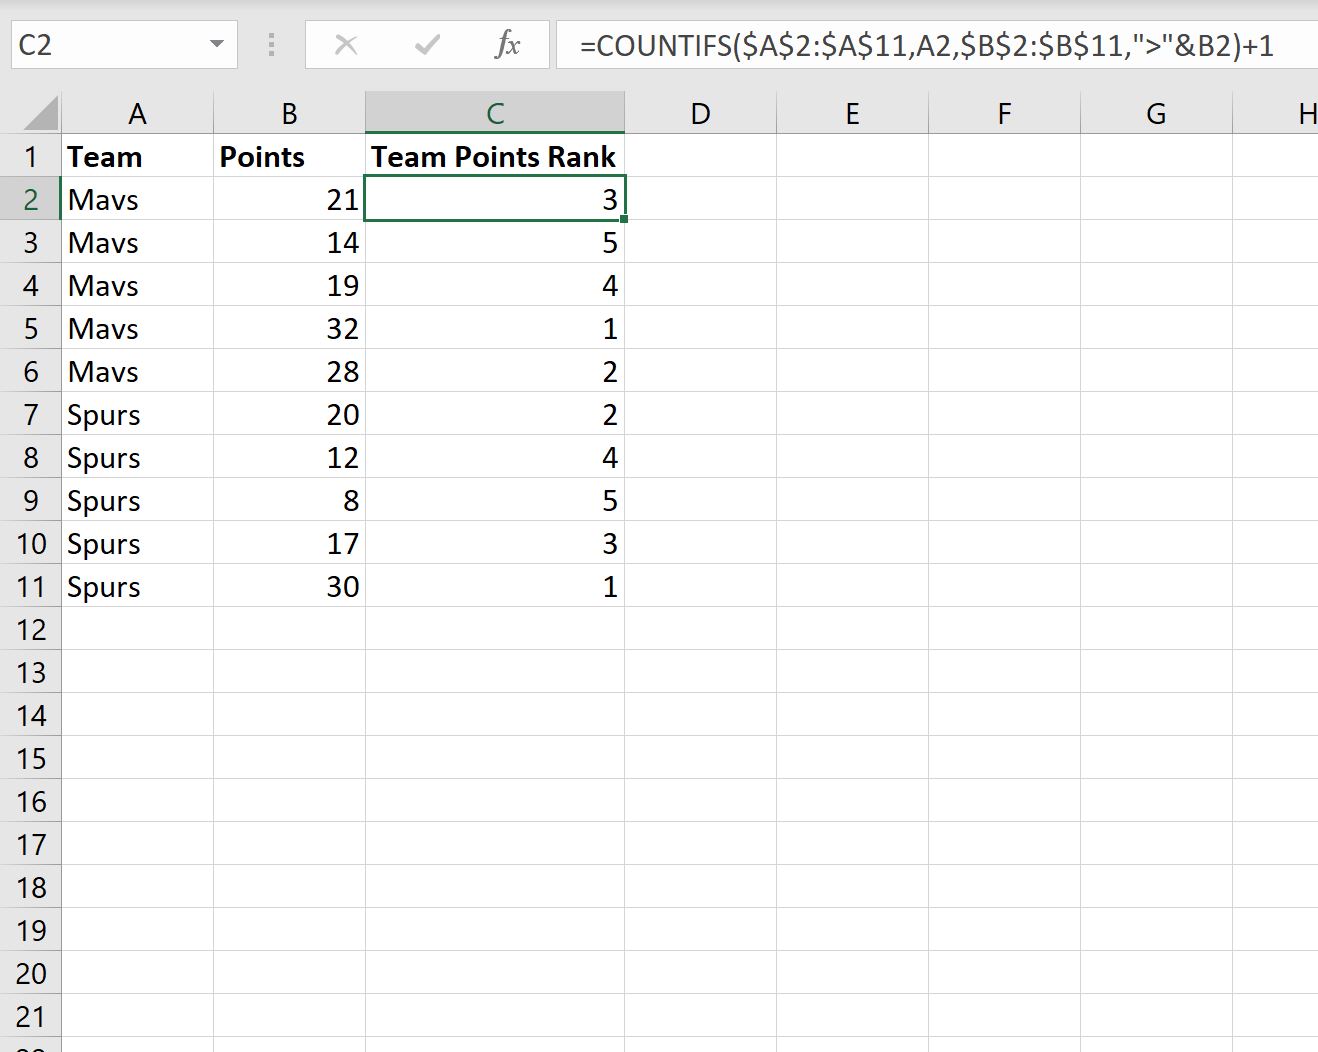Select the Mavs cell in row 2
This screenshot has width=1318, height=1052.
click(x=137, y=199)
